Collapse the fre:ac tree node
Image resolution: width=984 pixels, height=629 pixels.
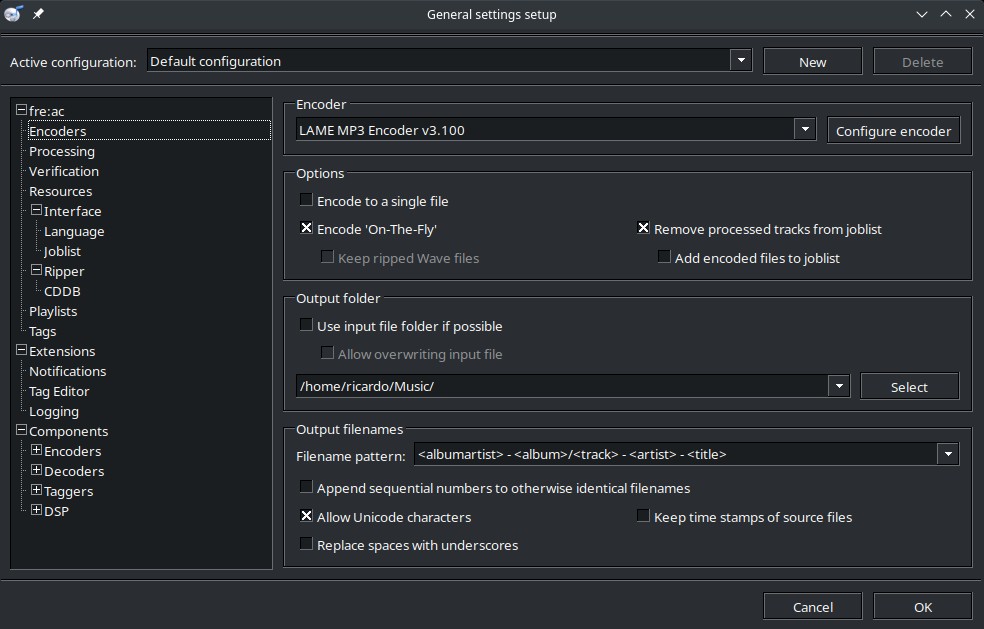(x=21, y=110)
